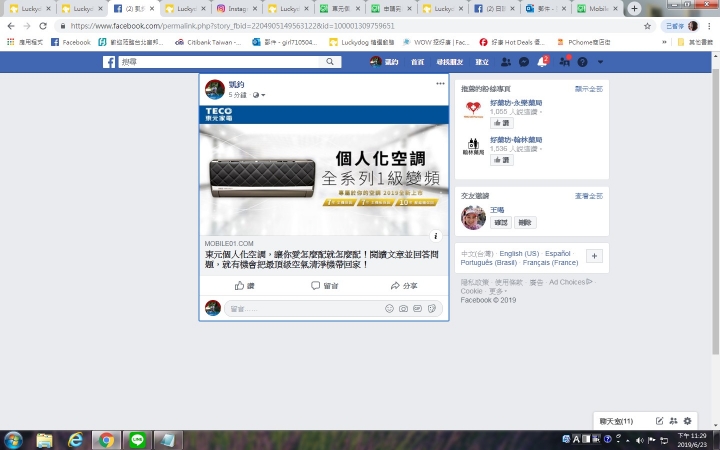This screenshot has width=720, height=450.
Task: Open File Explorer folder from taskbar
Action: [x=44, y=440]
